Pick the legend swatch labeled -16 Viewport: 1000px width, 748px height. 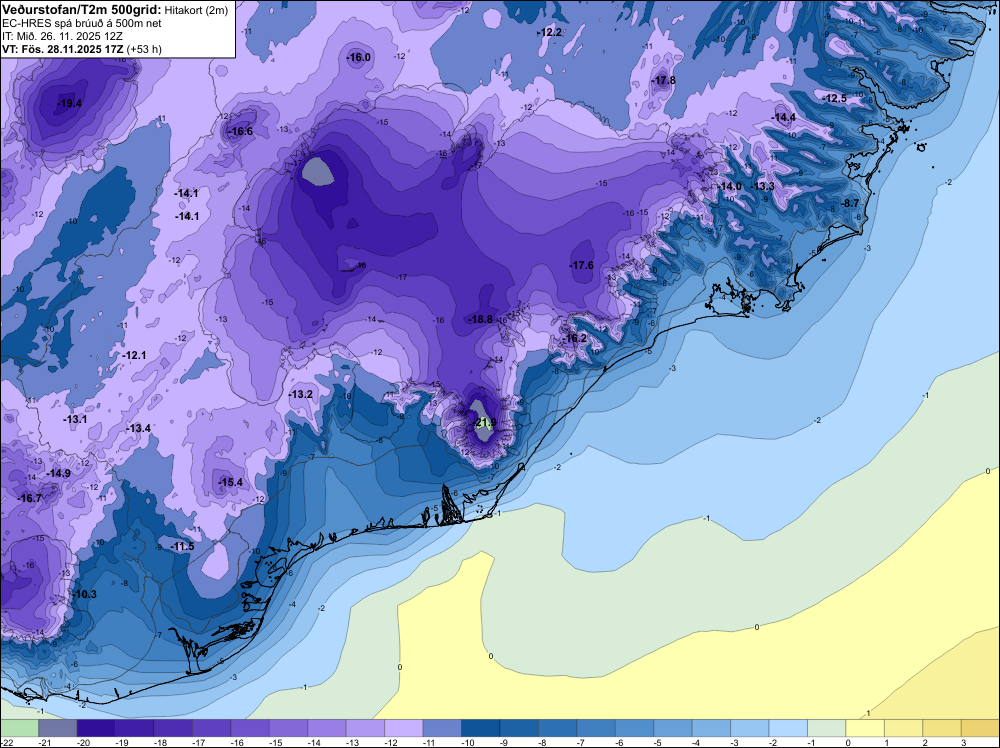click(250, 728)
